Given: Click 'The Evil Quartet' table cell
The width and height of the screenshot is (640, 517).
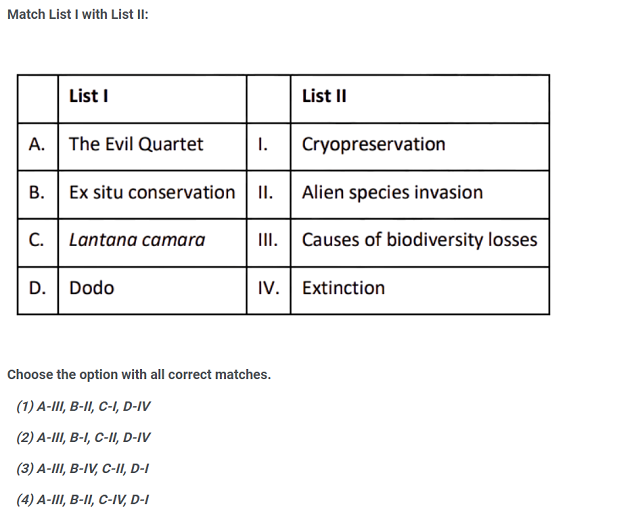Looking at the screenshot, I should coord(136,144).
